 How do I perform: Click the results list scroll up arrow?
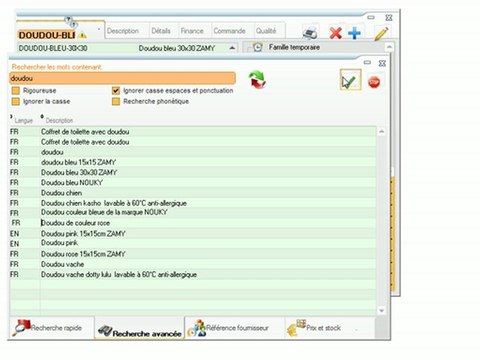coord(382,132)
